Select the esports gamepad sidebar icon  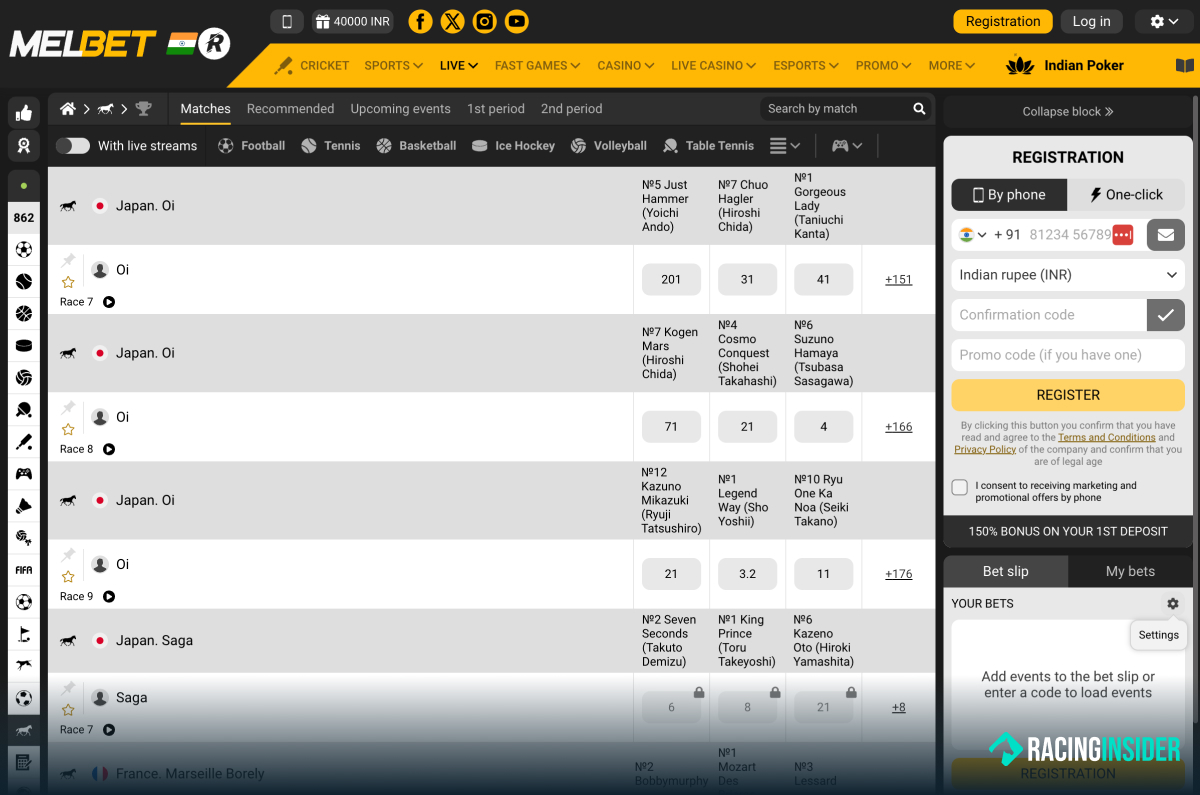24,474
